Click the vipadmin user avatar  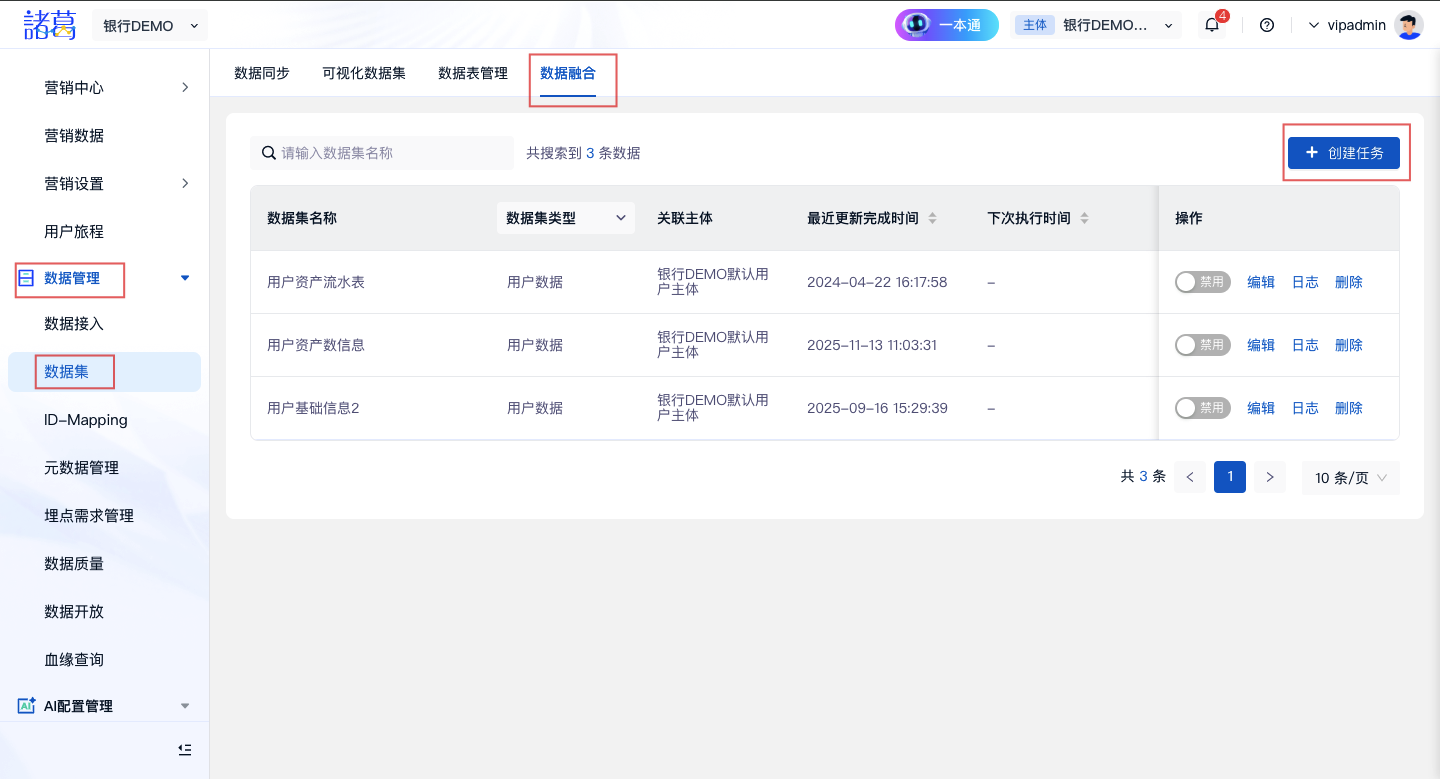coord(1408,25)
